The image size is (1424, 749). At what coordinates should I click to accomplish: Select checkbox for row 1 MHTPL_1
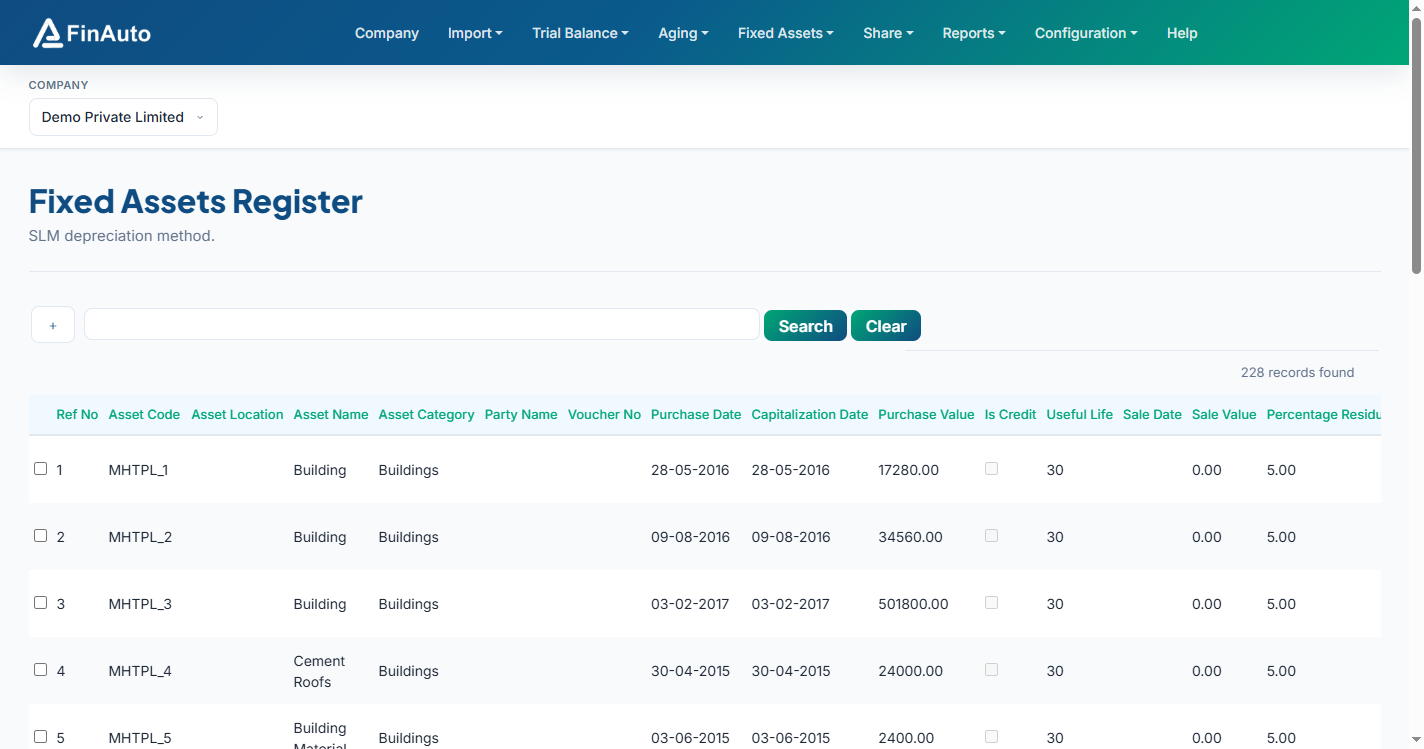(40, 468)
